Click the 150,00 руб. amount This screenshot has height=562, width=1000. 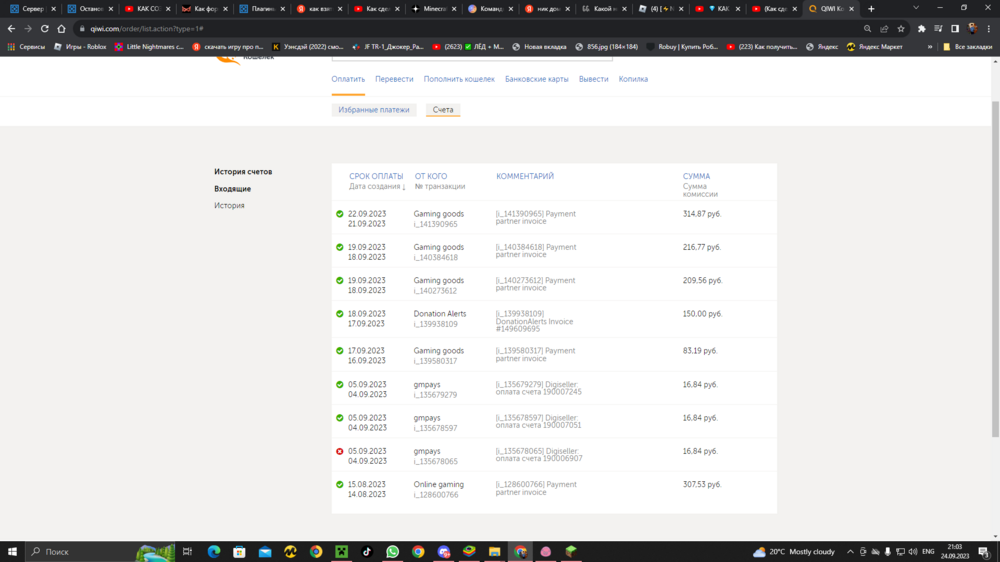coord(702,314)
